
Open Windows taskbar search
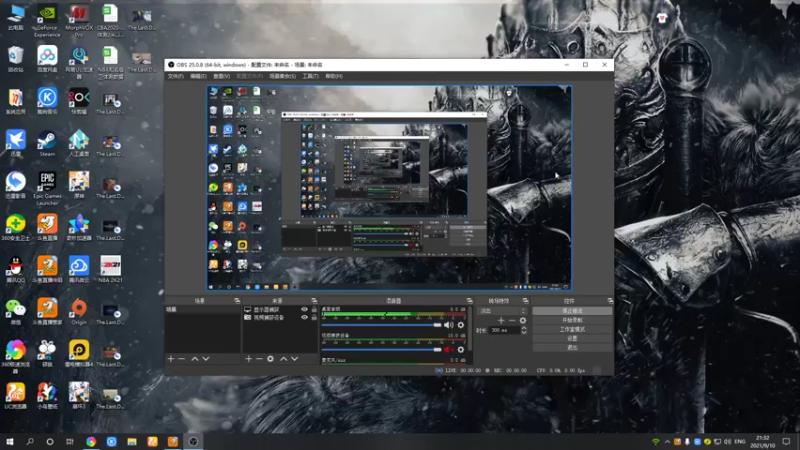tap(30, 441)
